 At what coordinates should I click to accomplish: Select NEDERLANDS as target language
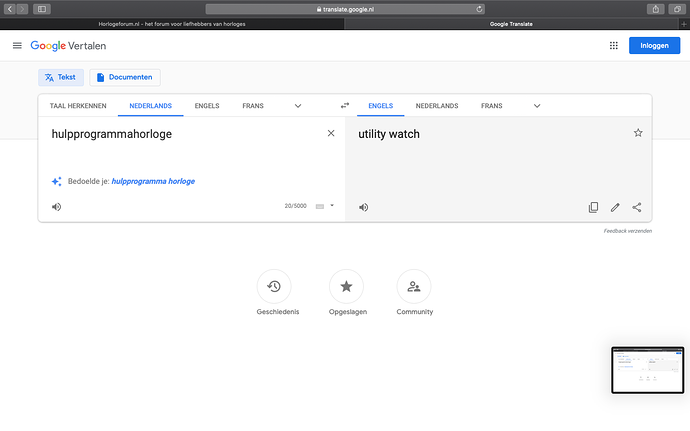(x=437, y=106)
